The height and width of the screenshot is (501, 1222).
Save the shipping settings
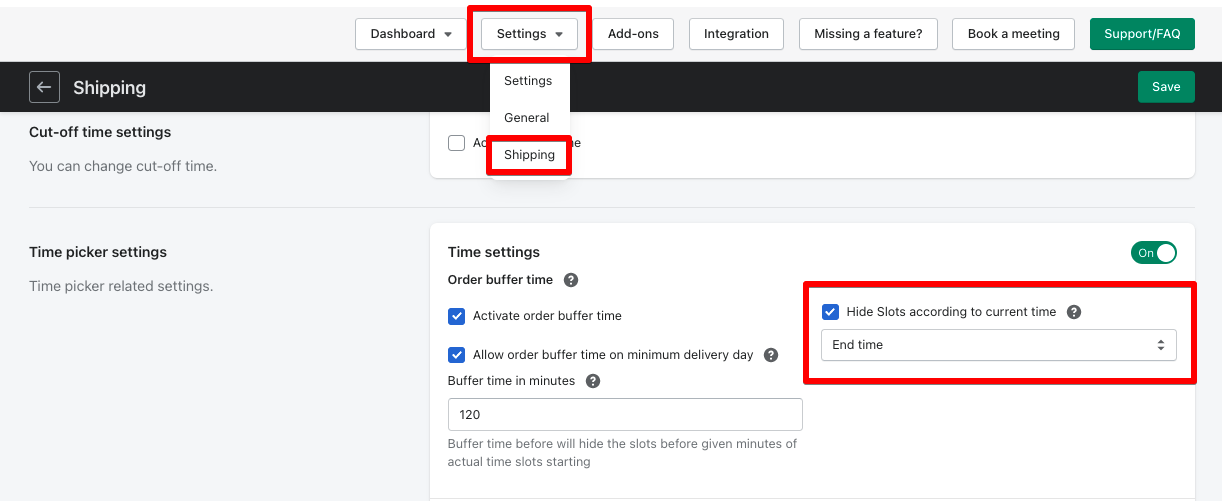coord(1166,87)
